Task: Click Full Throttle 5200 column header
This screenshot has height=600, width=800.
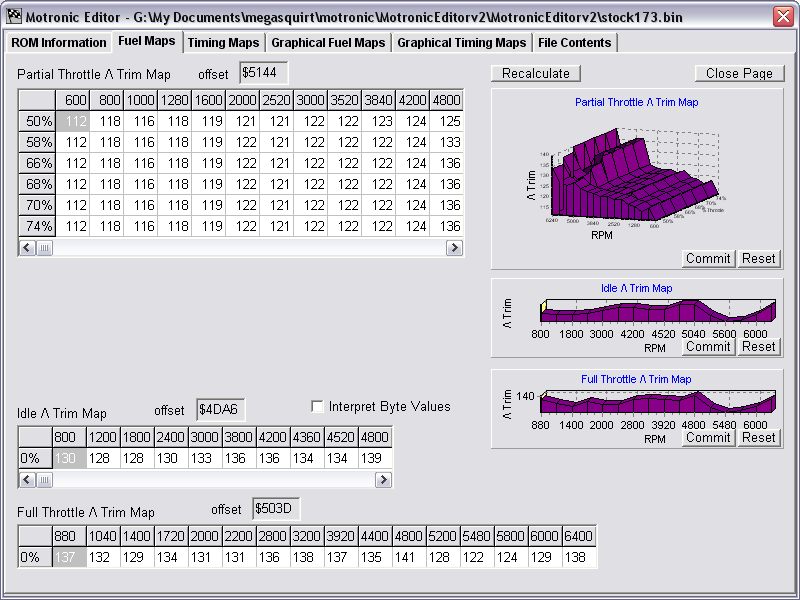Action: (x=443, y=536)
